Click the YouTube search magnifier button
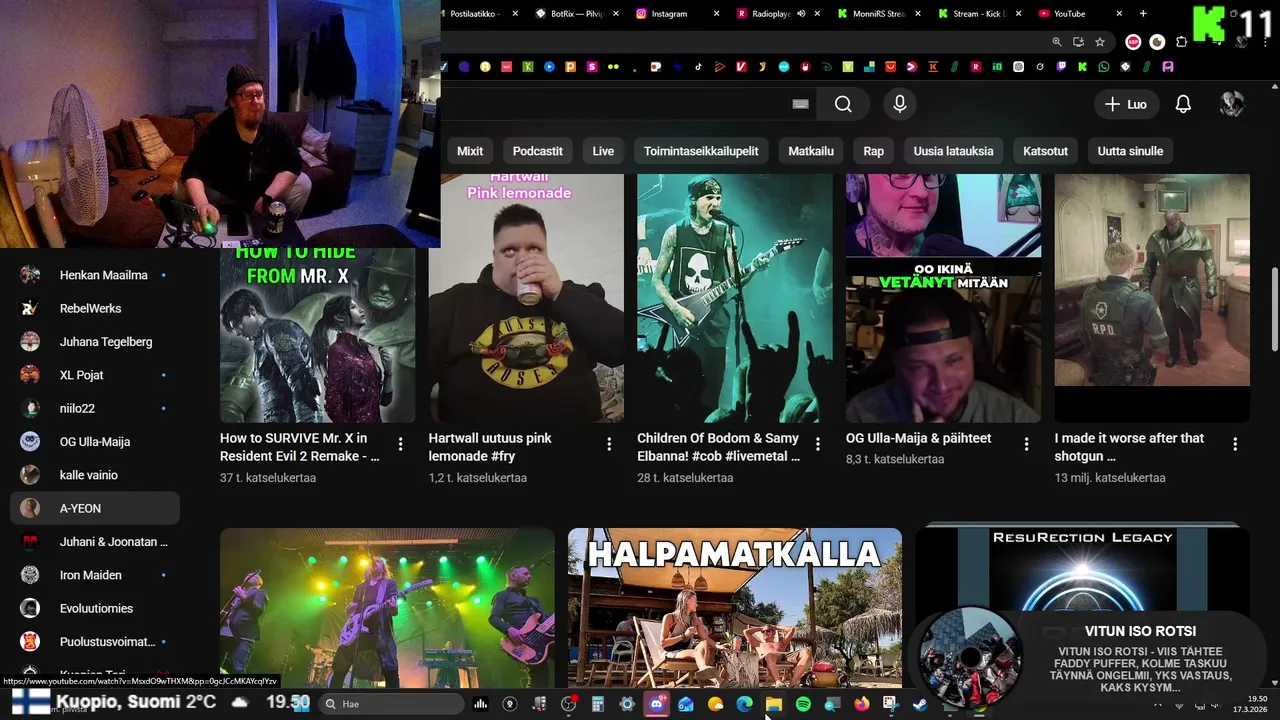This screenshot has width=1280, height=720. 843,104
